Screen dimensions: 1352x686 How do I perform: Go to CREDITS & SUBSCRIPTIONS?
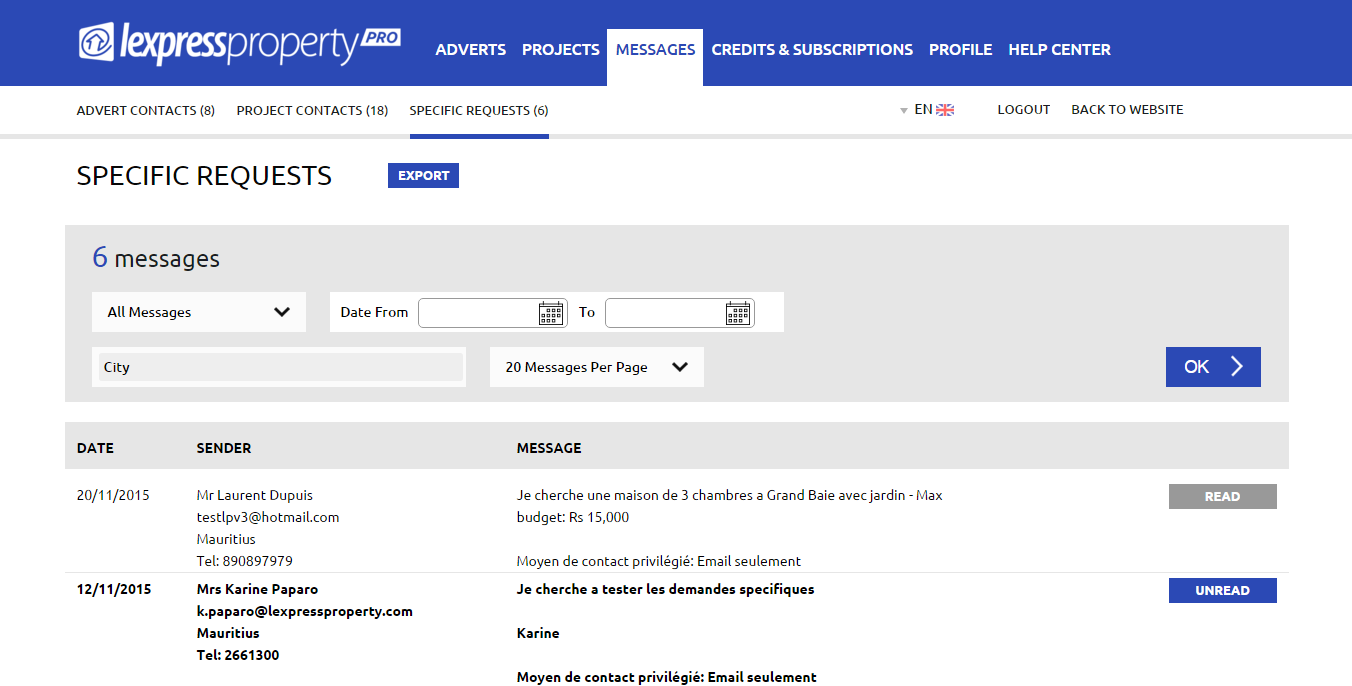click(x=812, y=49)
